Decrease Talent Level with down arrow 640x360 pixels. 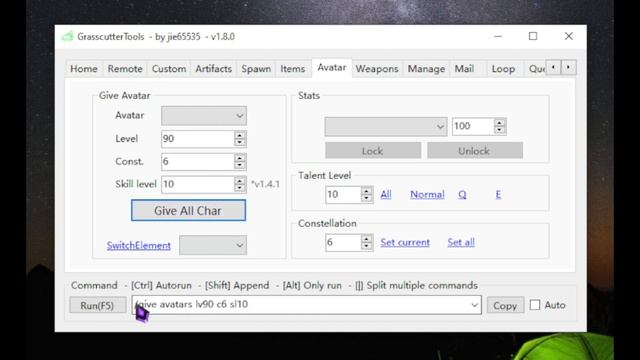367,198
